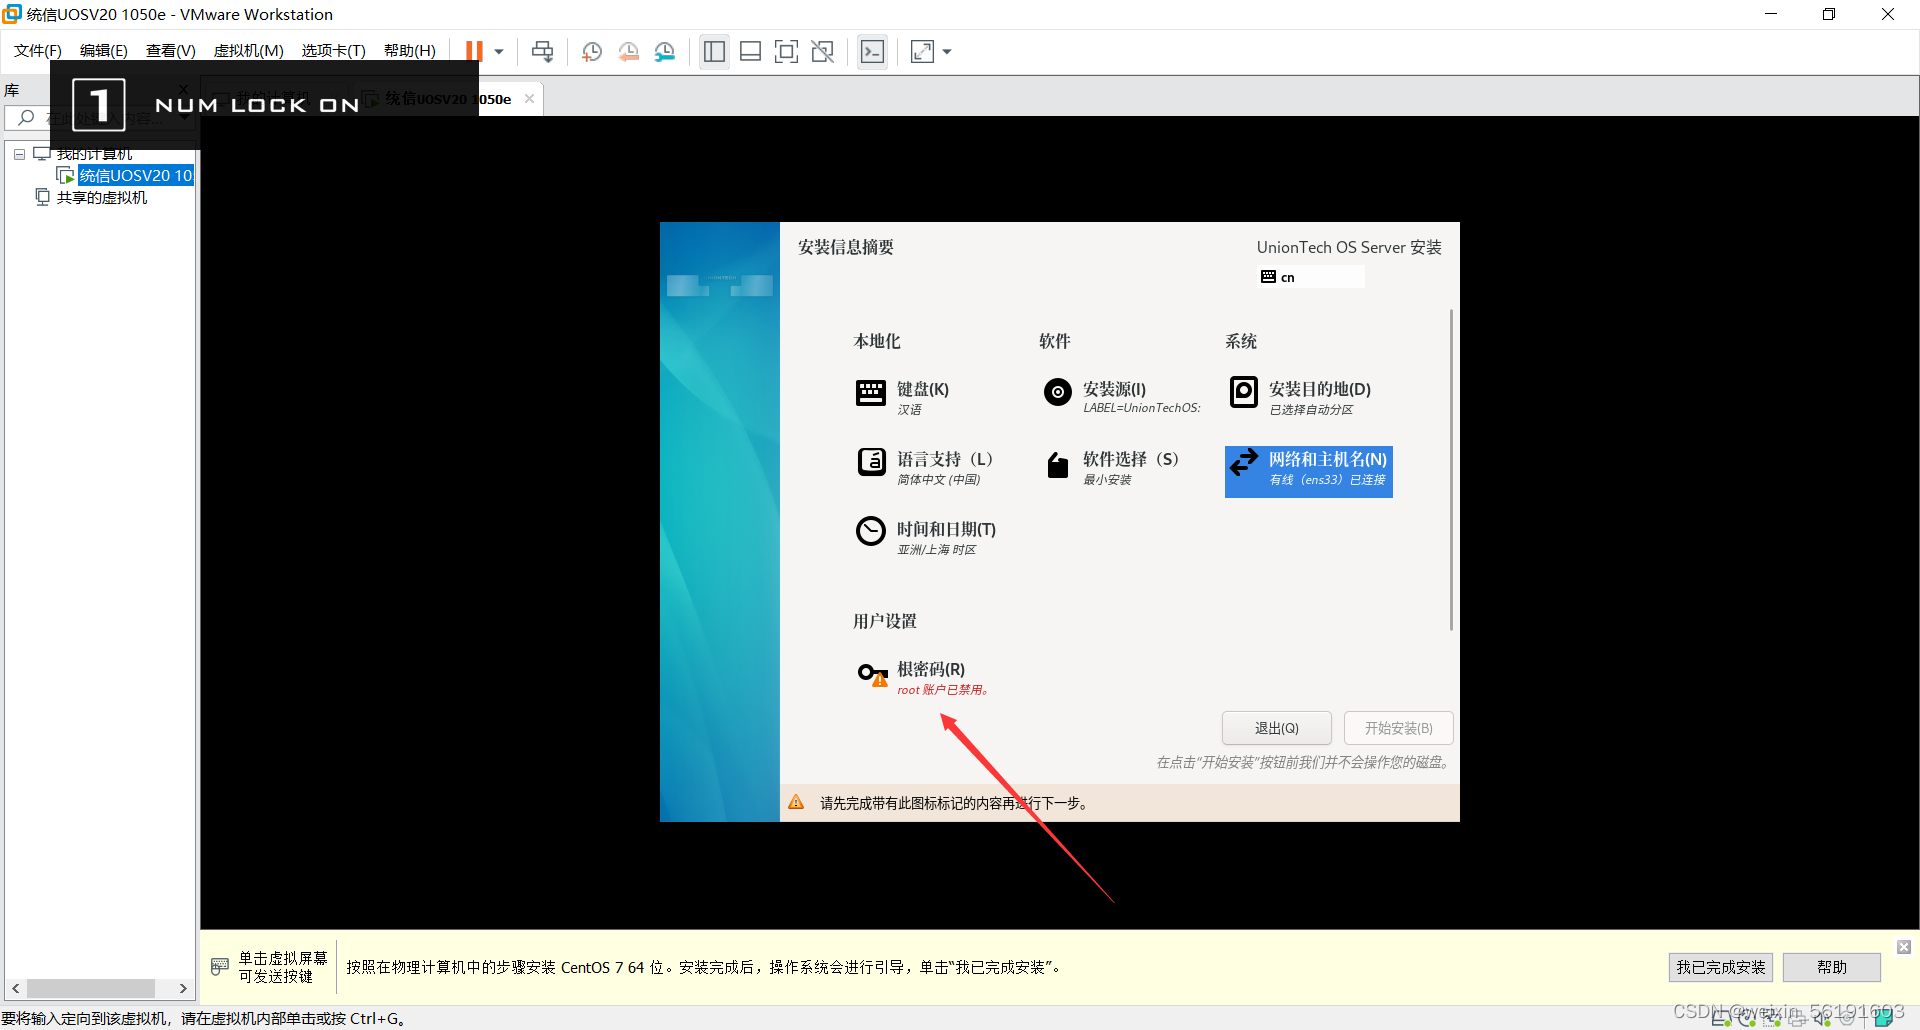Take a snapshot of this virtual machine

(x=592, y=51)
